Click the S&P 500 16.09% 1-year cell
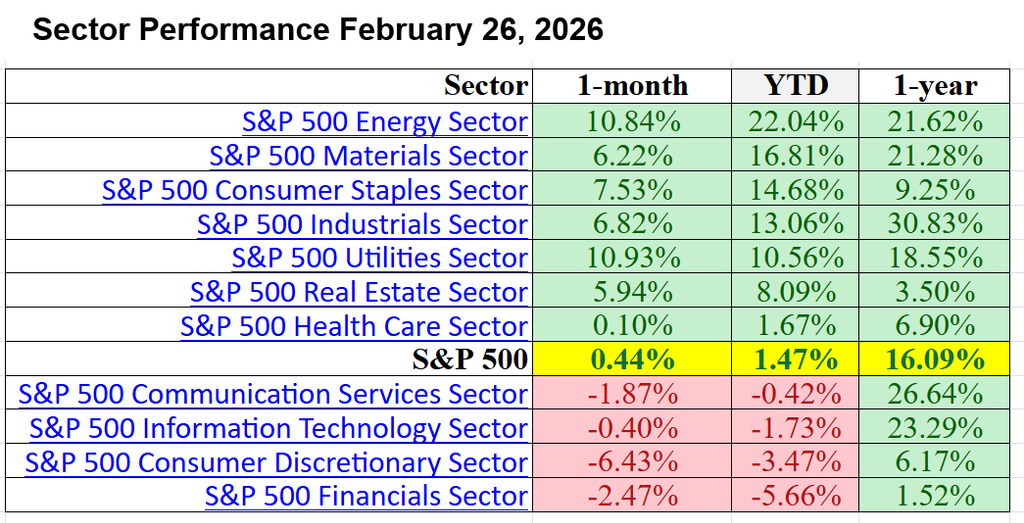The width and height of the screenshot is (1024, 523). 935,360
